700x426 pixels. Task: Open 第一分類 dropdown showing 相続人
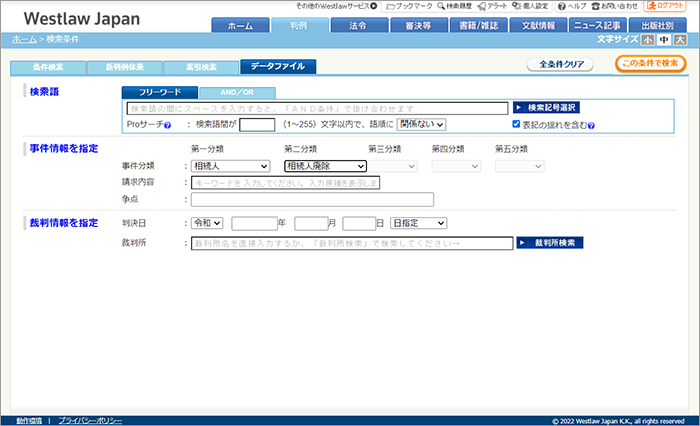pos(230,166)
